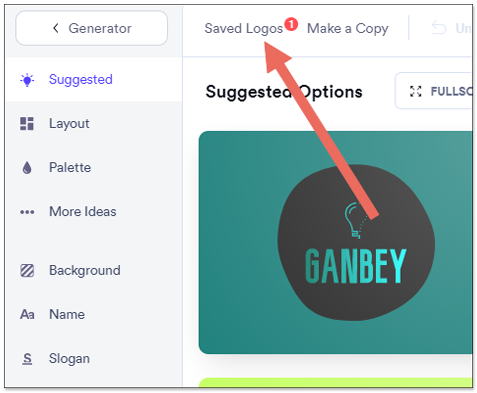
Task: Open the Saved Logos notification badge
Action: (291, 24)
